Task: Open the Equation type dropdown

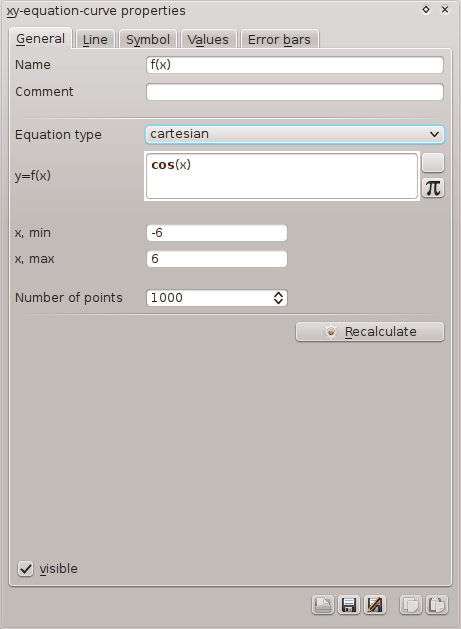Action: click(x=295, y=134)
